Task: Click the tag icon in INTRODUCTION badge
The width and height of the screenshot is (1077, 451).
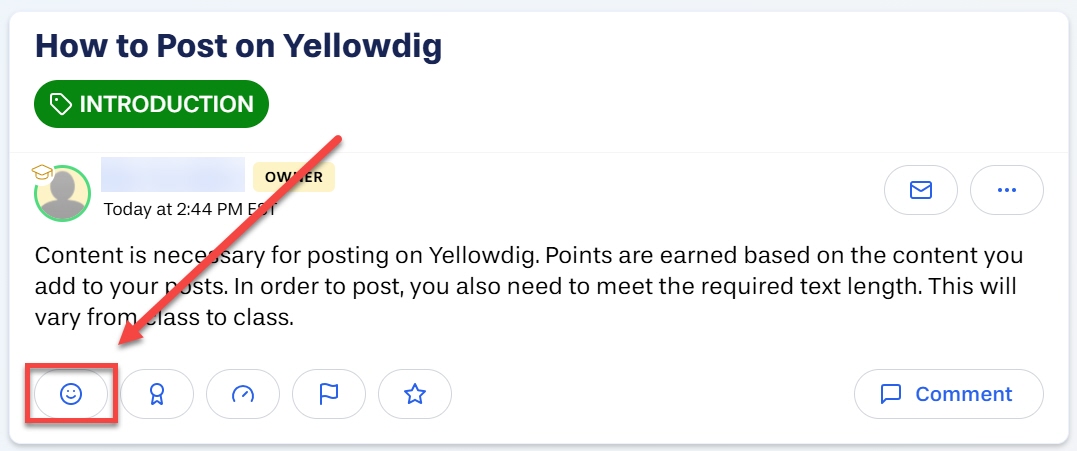Action: click(61, 104)
